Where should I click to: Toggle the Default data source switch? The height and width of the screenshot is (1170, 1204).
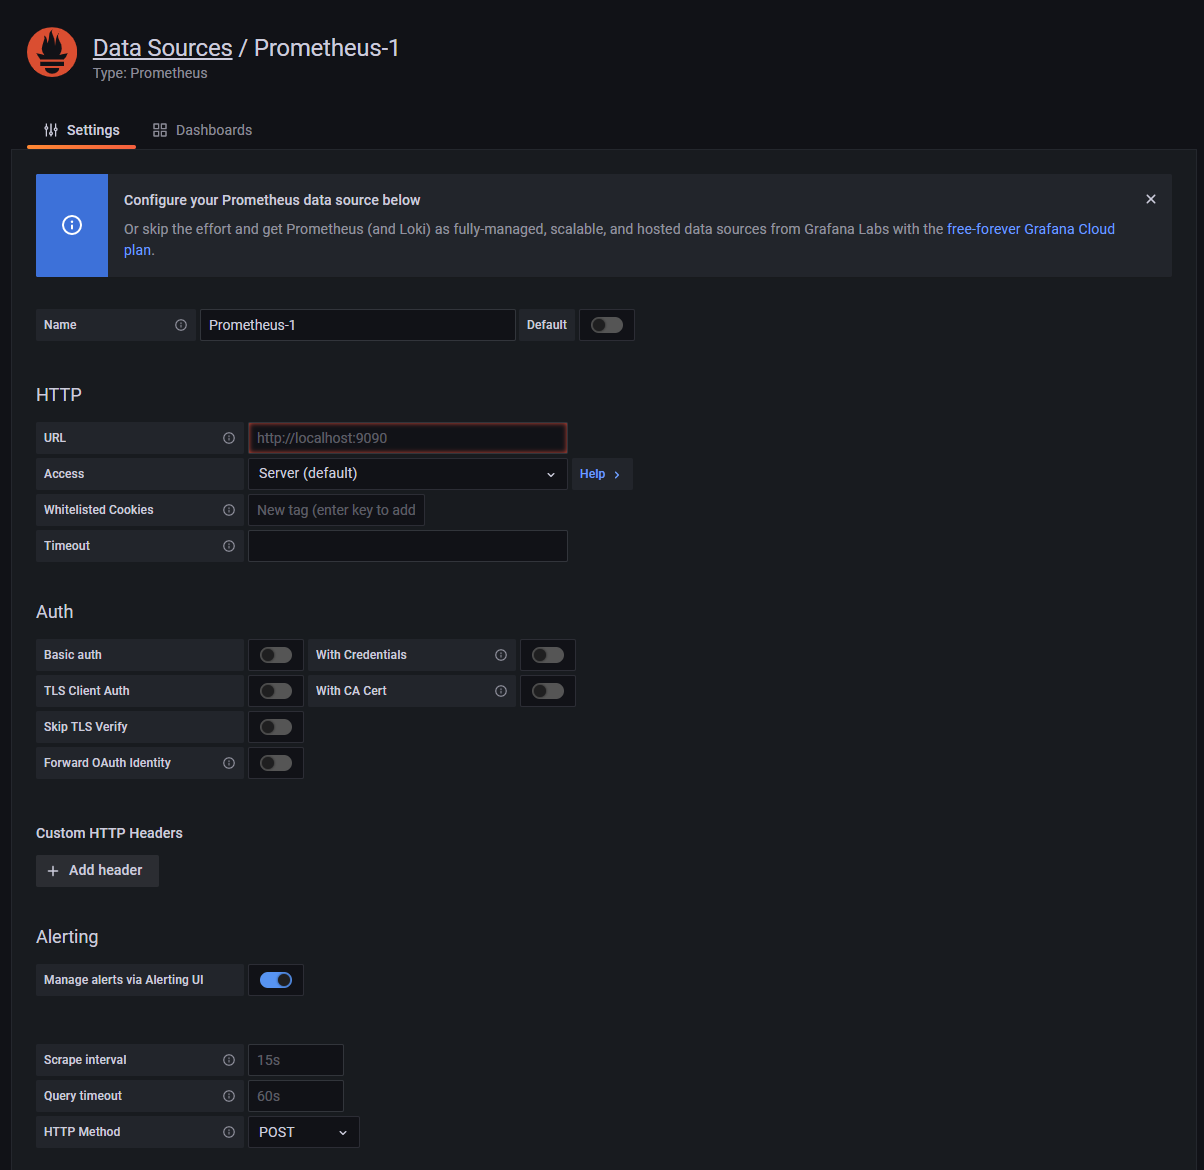click(x=607, y=325)
